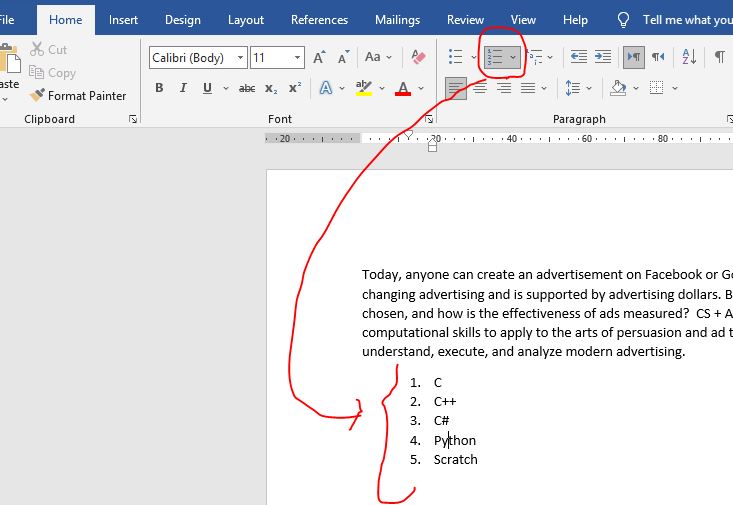Toggle Italic formatting

coord(183,89)
